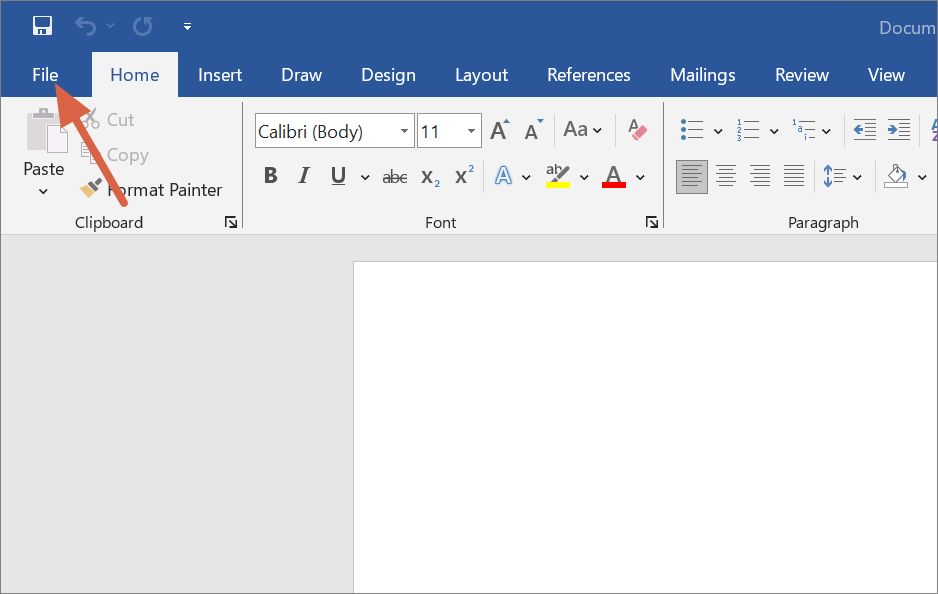Switch to the Insert tab
Screen dimensions: 938x594
(x=220, y=75)
